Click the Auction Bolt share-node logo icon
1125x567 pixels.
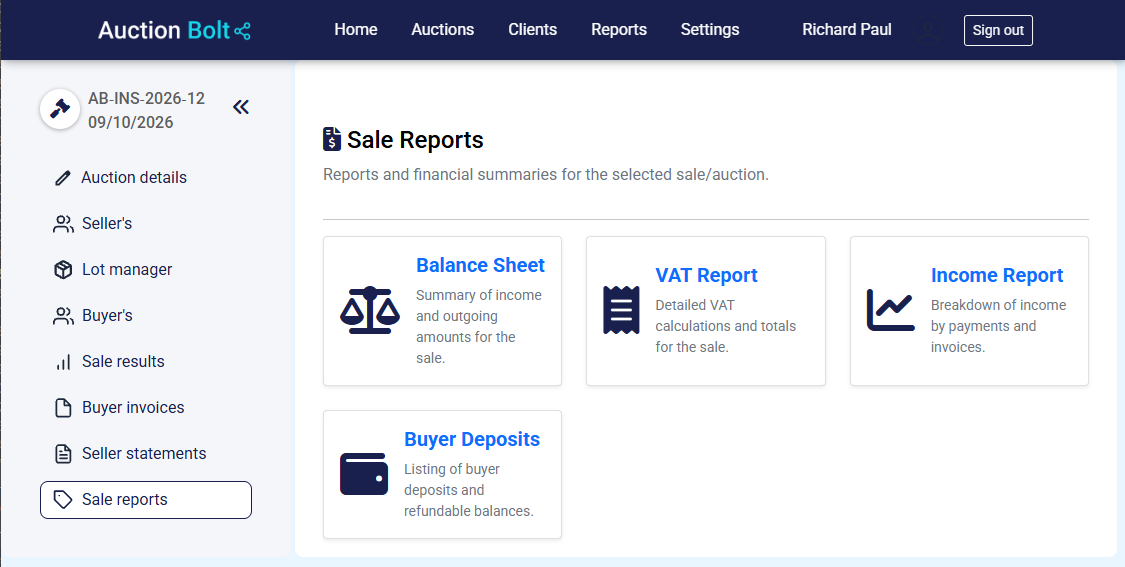[243, 31]
